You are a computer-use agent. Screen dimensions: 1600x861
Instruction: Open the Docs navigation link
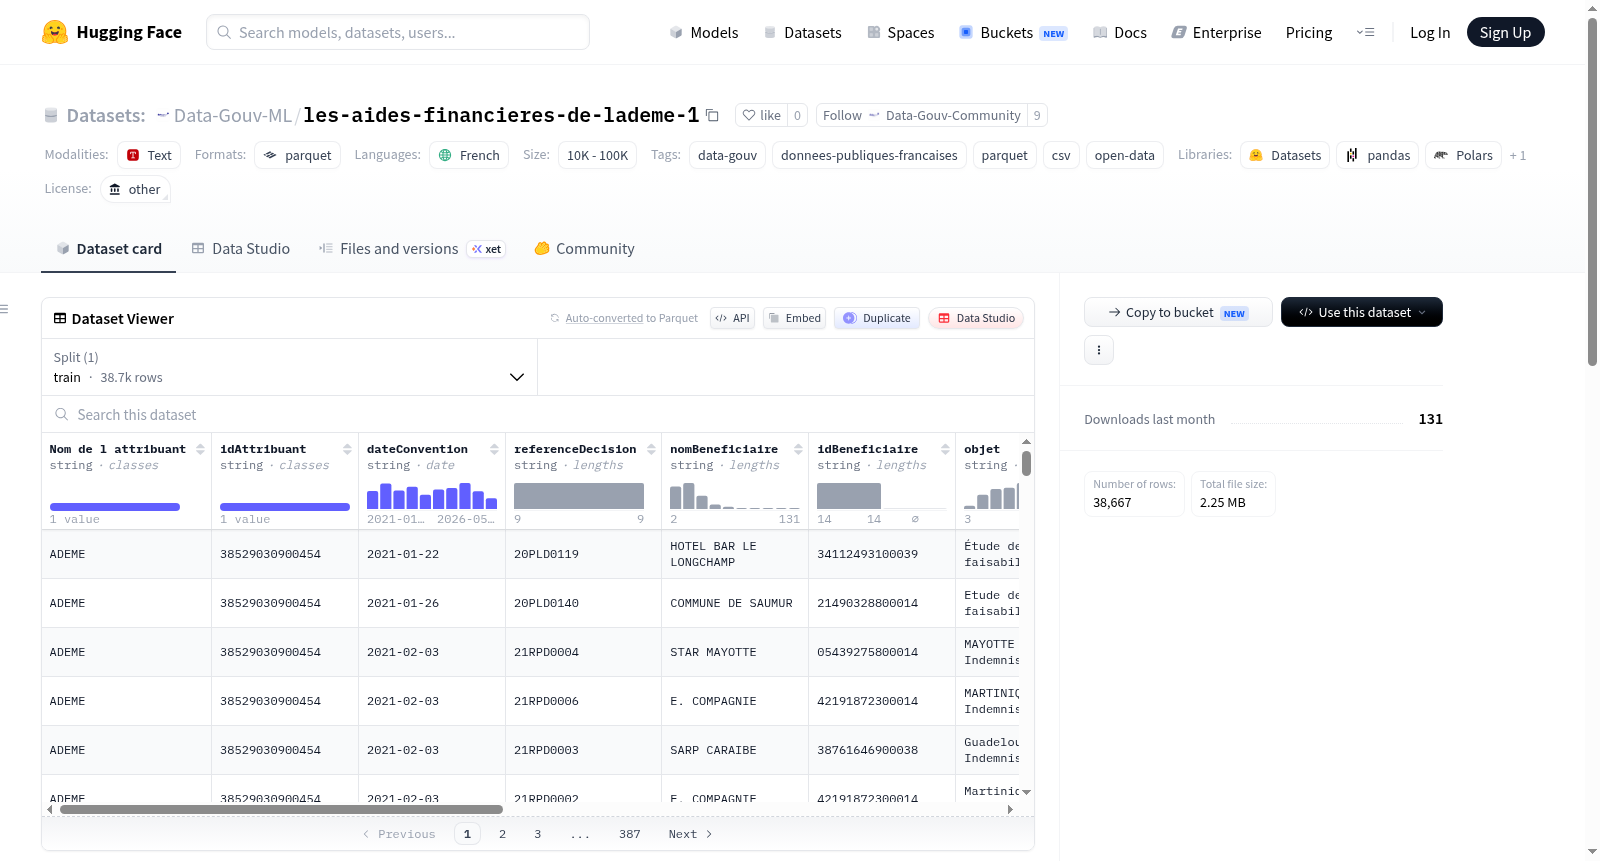tap(1120, 32)
